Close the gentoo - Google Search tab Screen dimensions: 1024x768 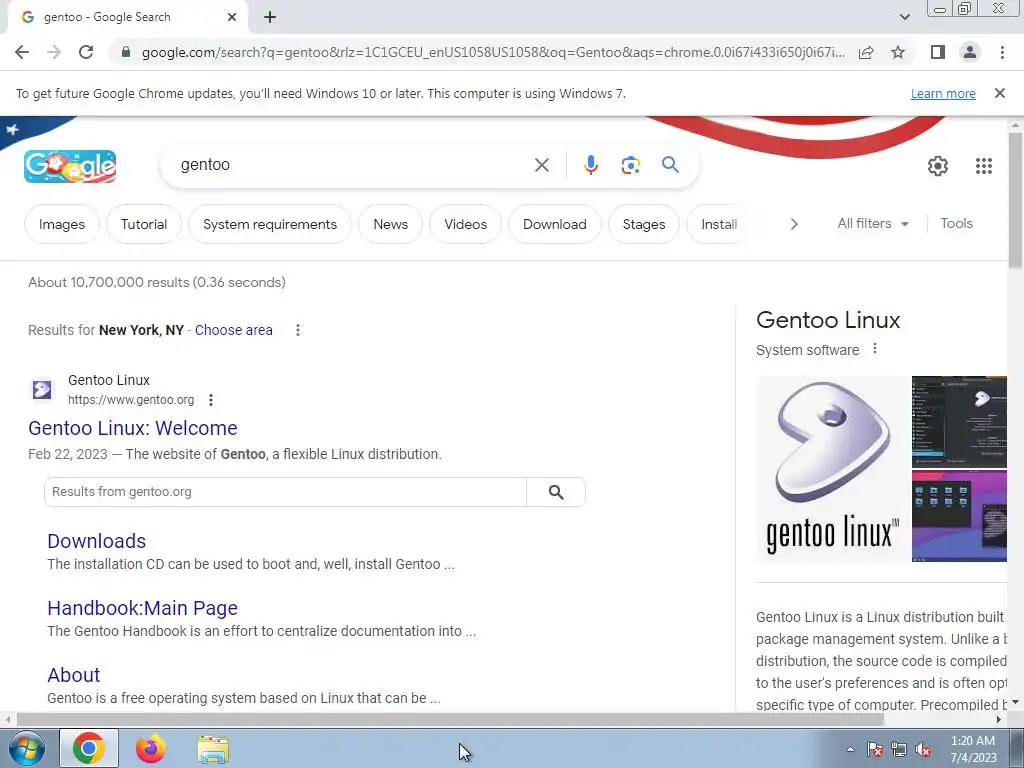[232, 17]
